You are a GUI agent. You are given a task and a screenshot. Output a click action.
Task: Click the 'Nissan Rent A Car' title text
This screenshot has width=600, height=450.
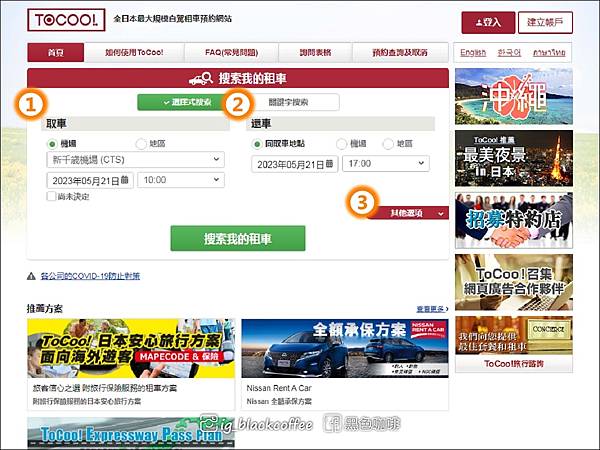pyautogui.click(x=279, y=388)
